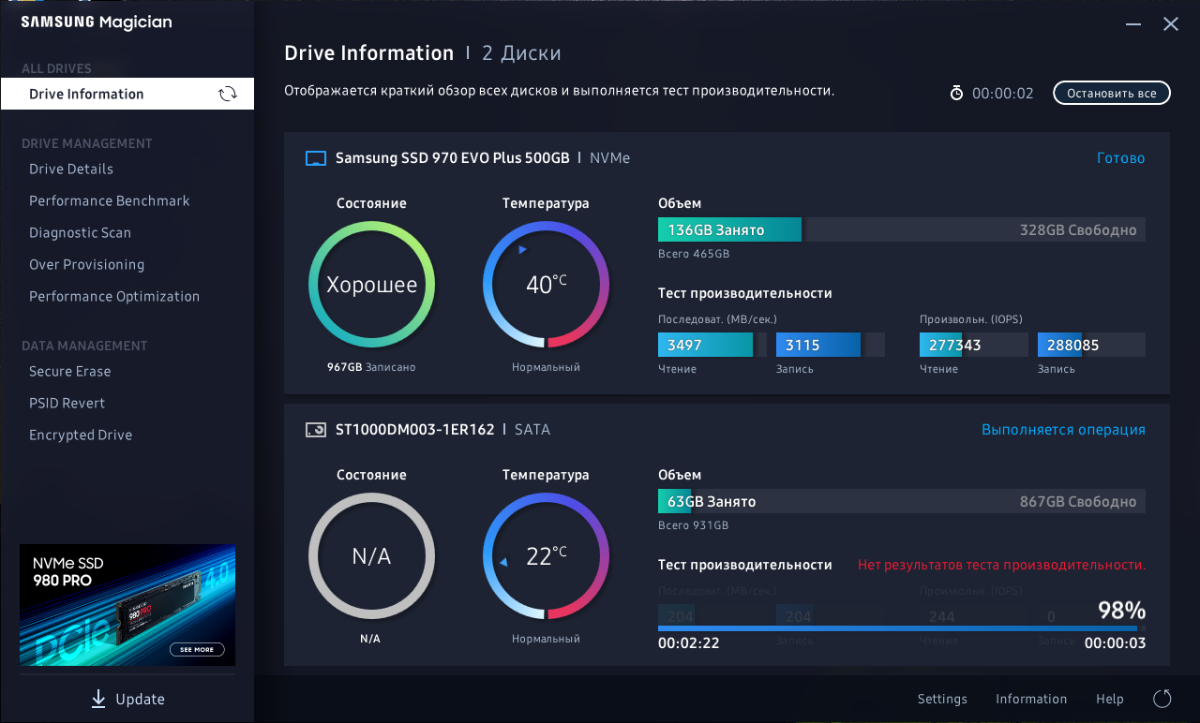Click the 136GB Занято capacity bar
Image resolution: width=1200 pixels, height=723 pixels.
point(729,230)
